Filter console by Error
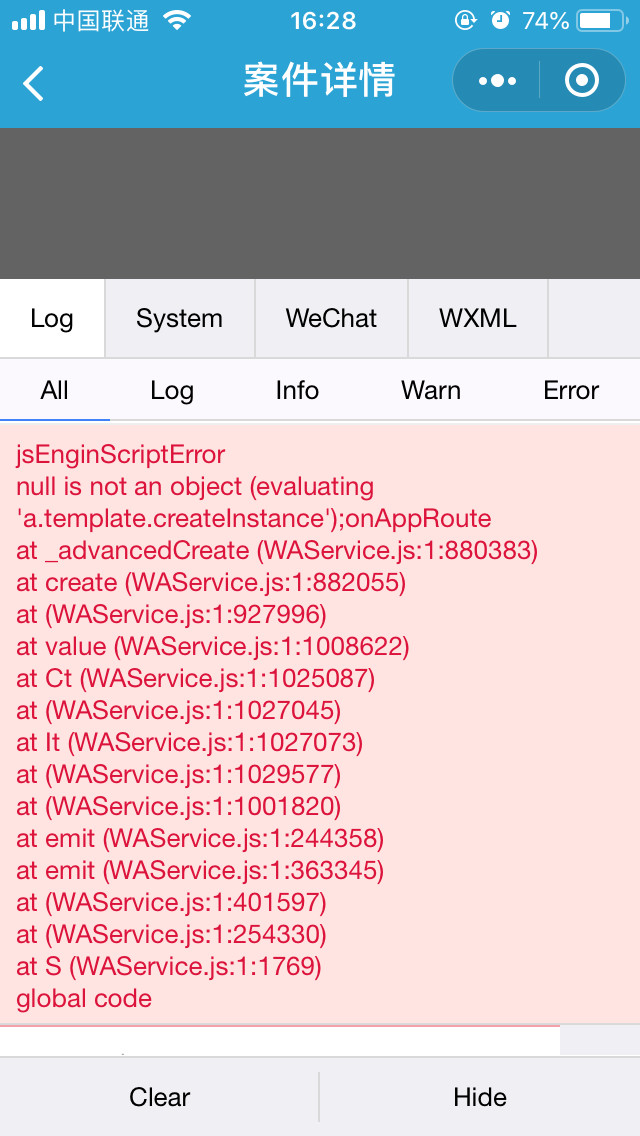 (571, 390)
